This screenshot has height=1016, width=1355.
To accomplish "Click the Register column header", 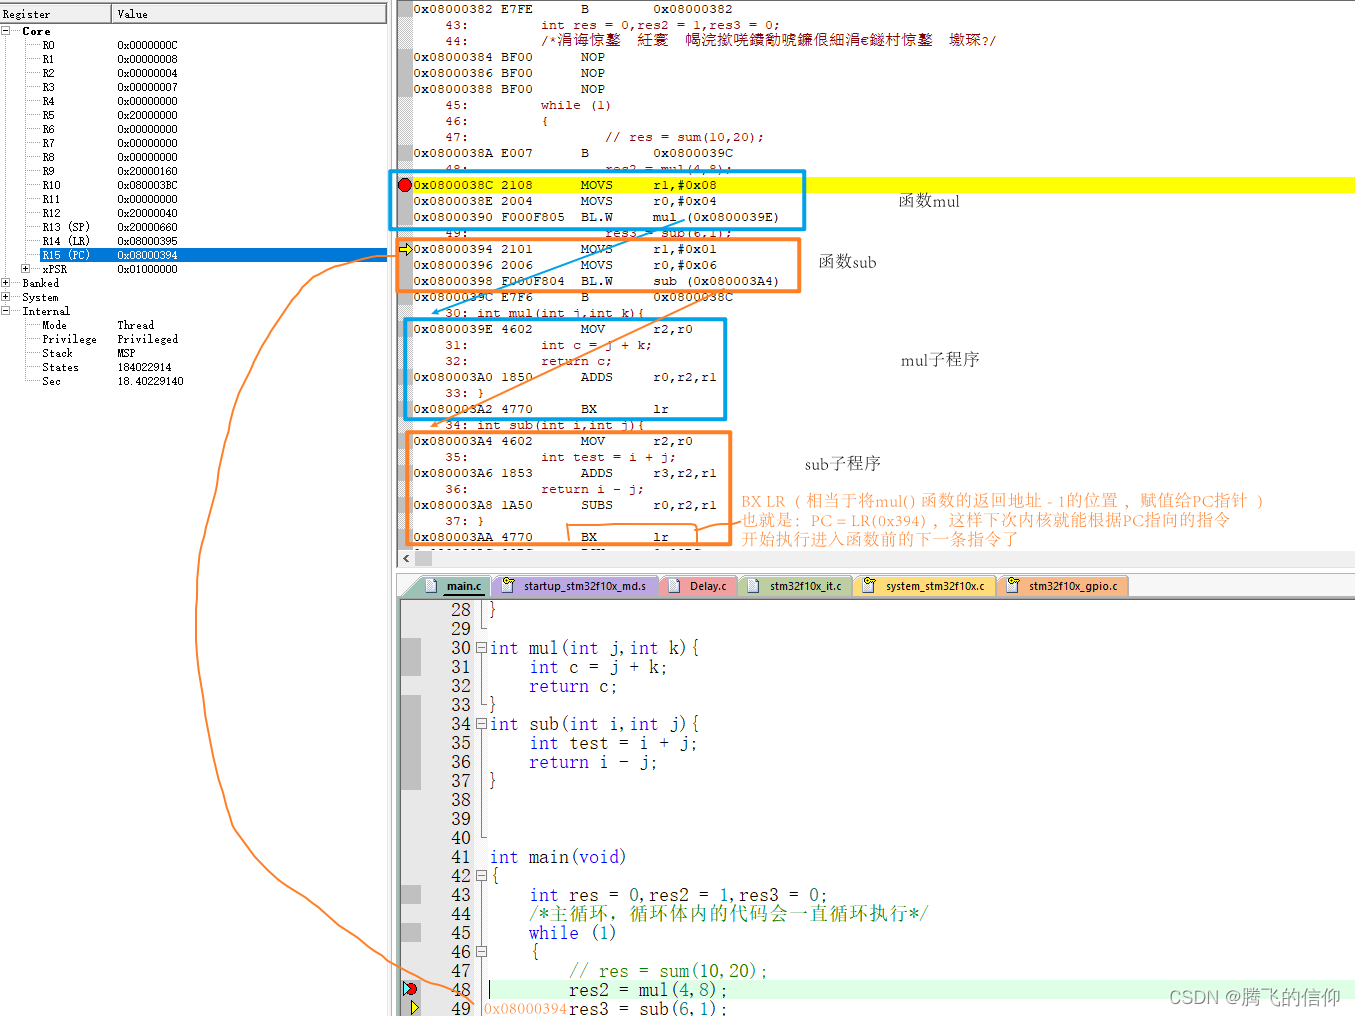I will click(x=55, y=13).
